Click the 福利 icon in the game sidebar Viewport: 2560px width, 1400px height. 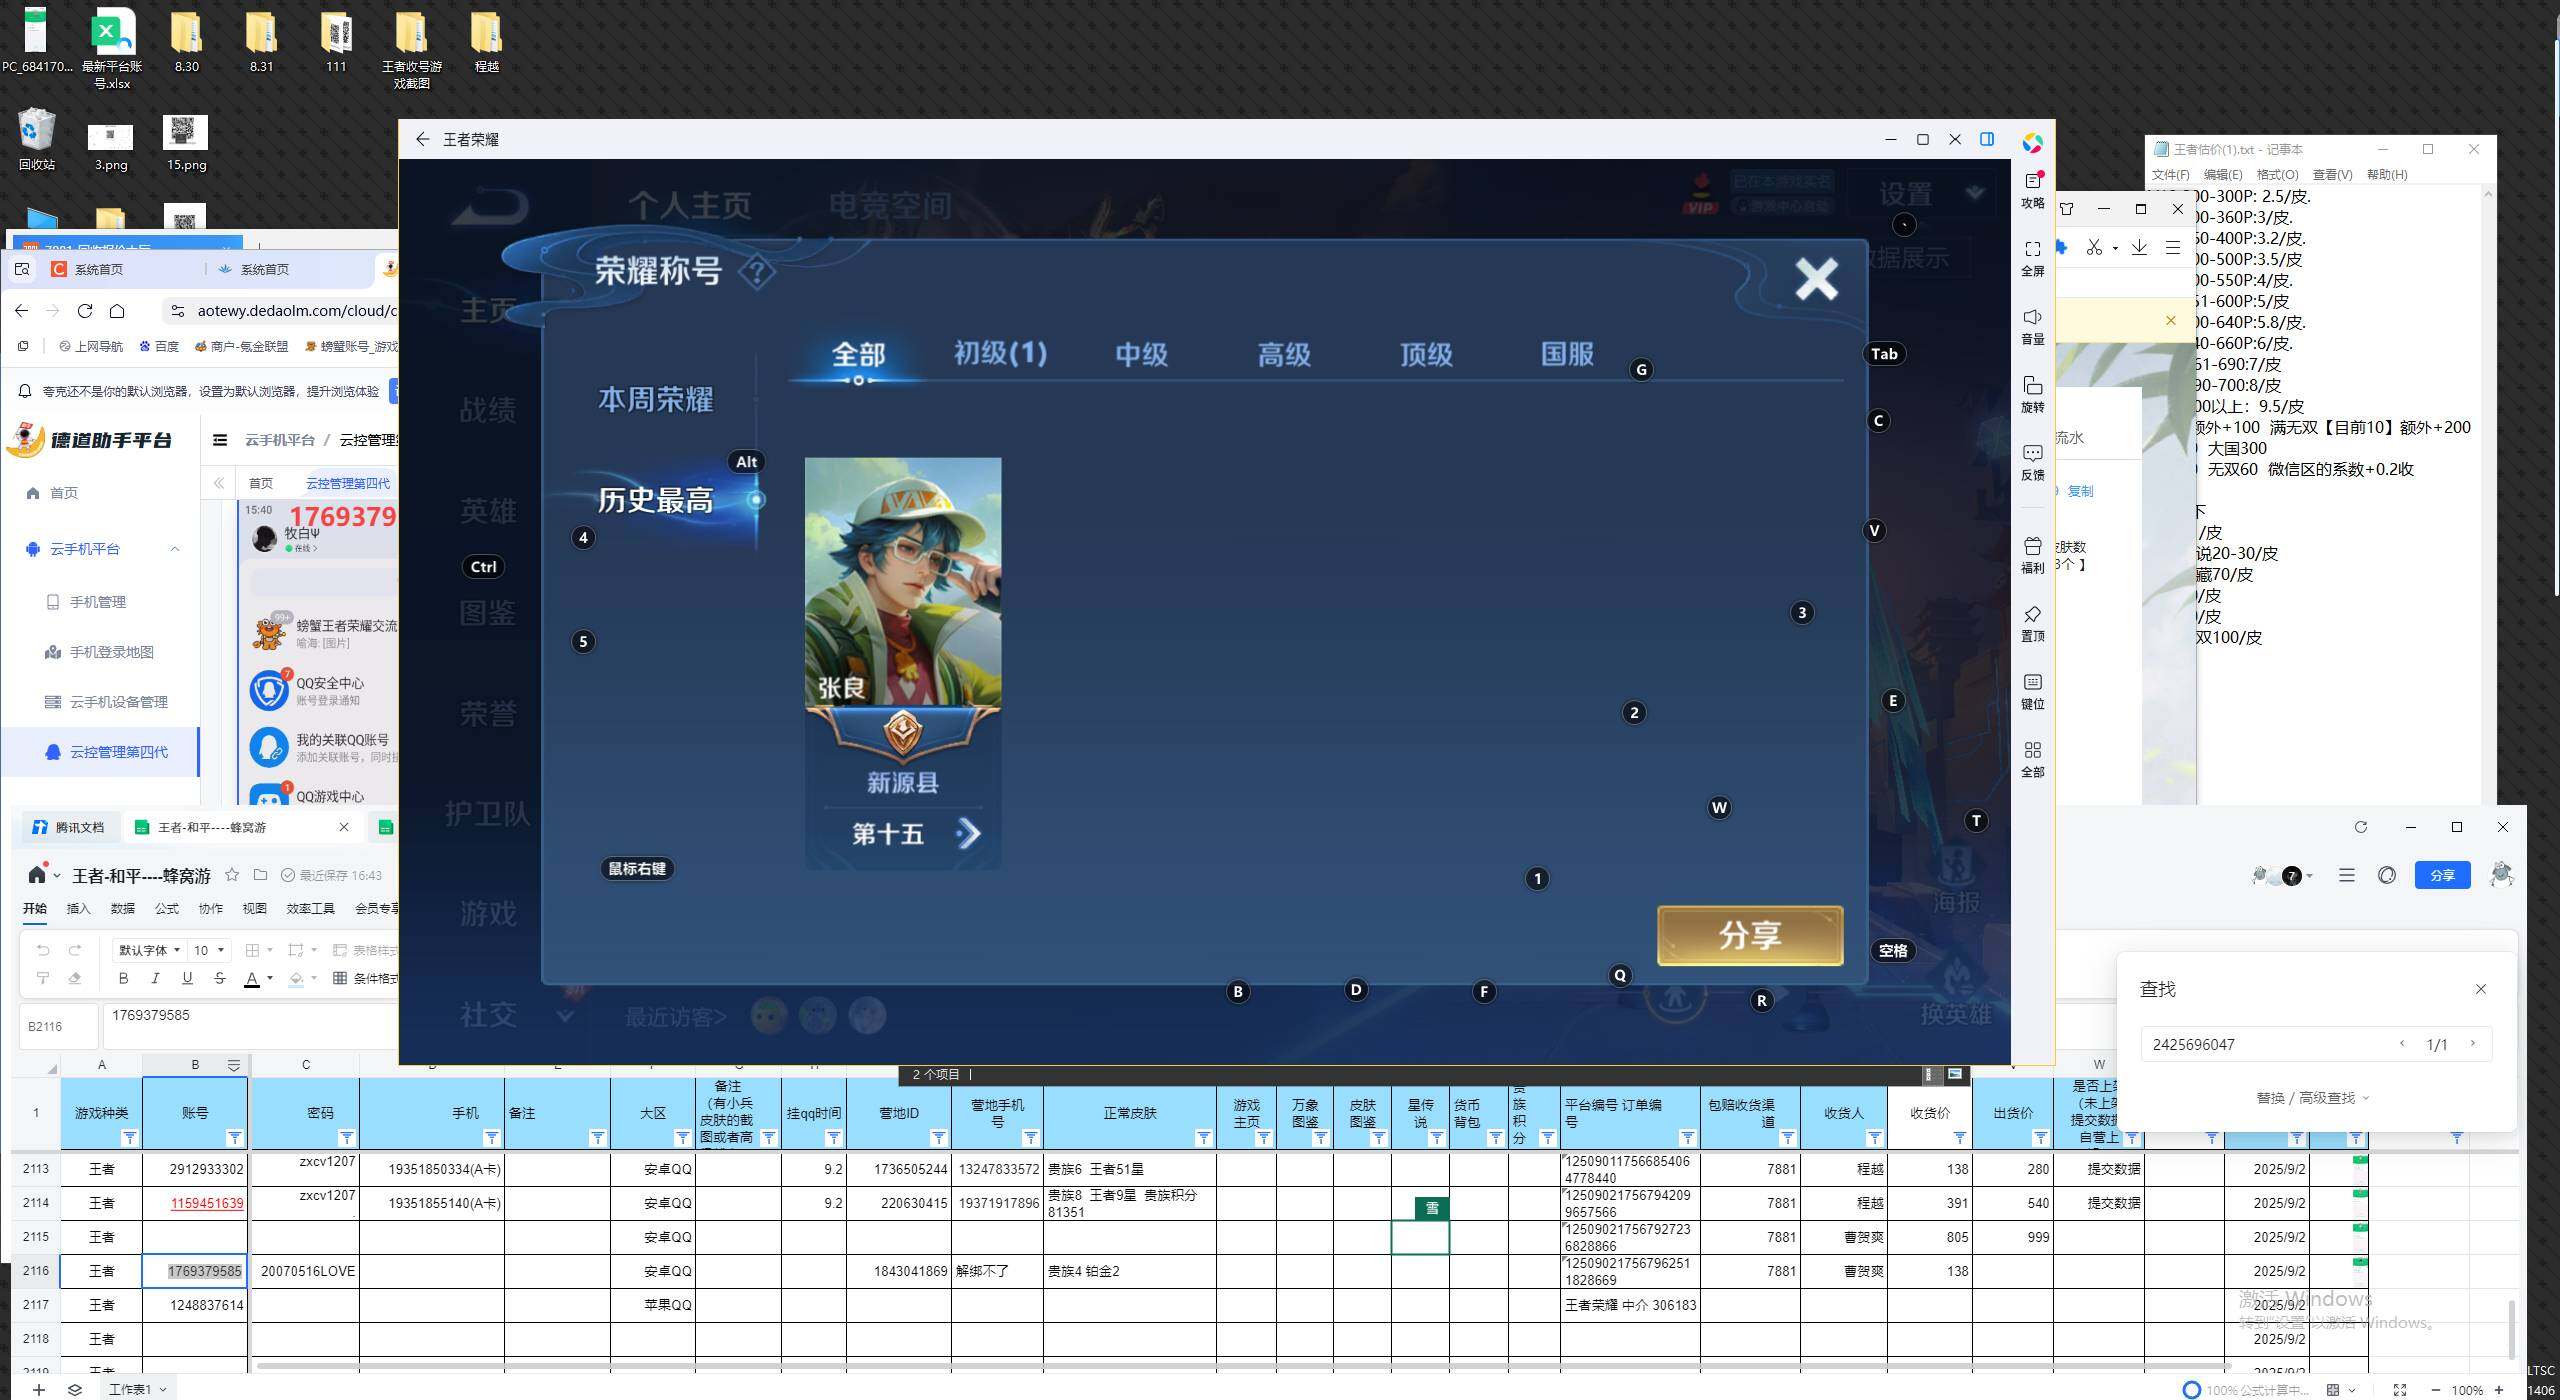pos(2032,553)
